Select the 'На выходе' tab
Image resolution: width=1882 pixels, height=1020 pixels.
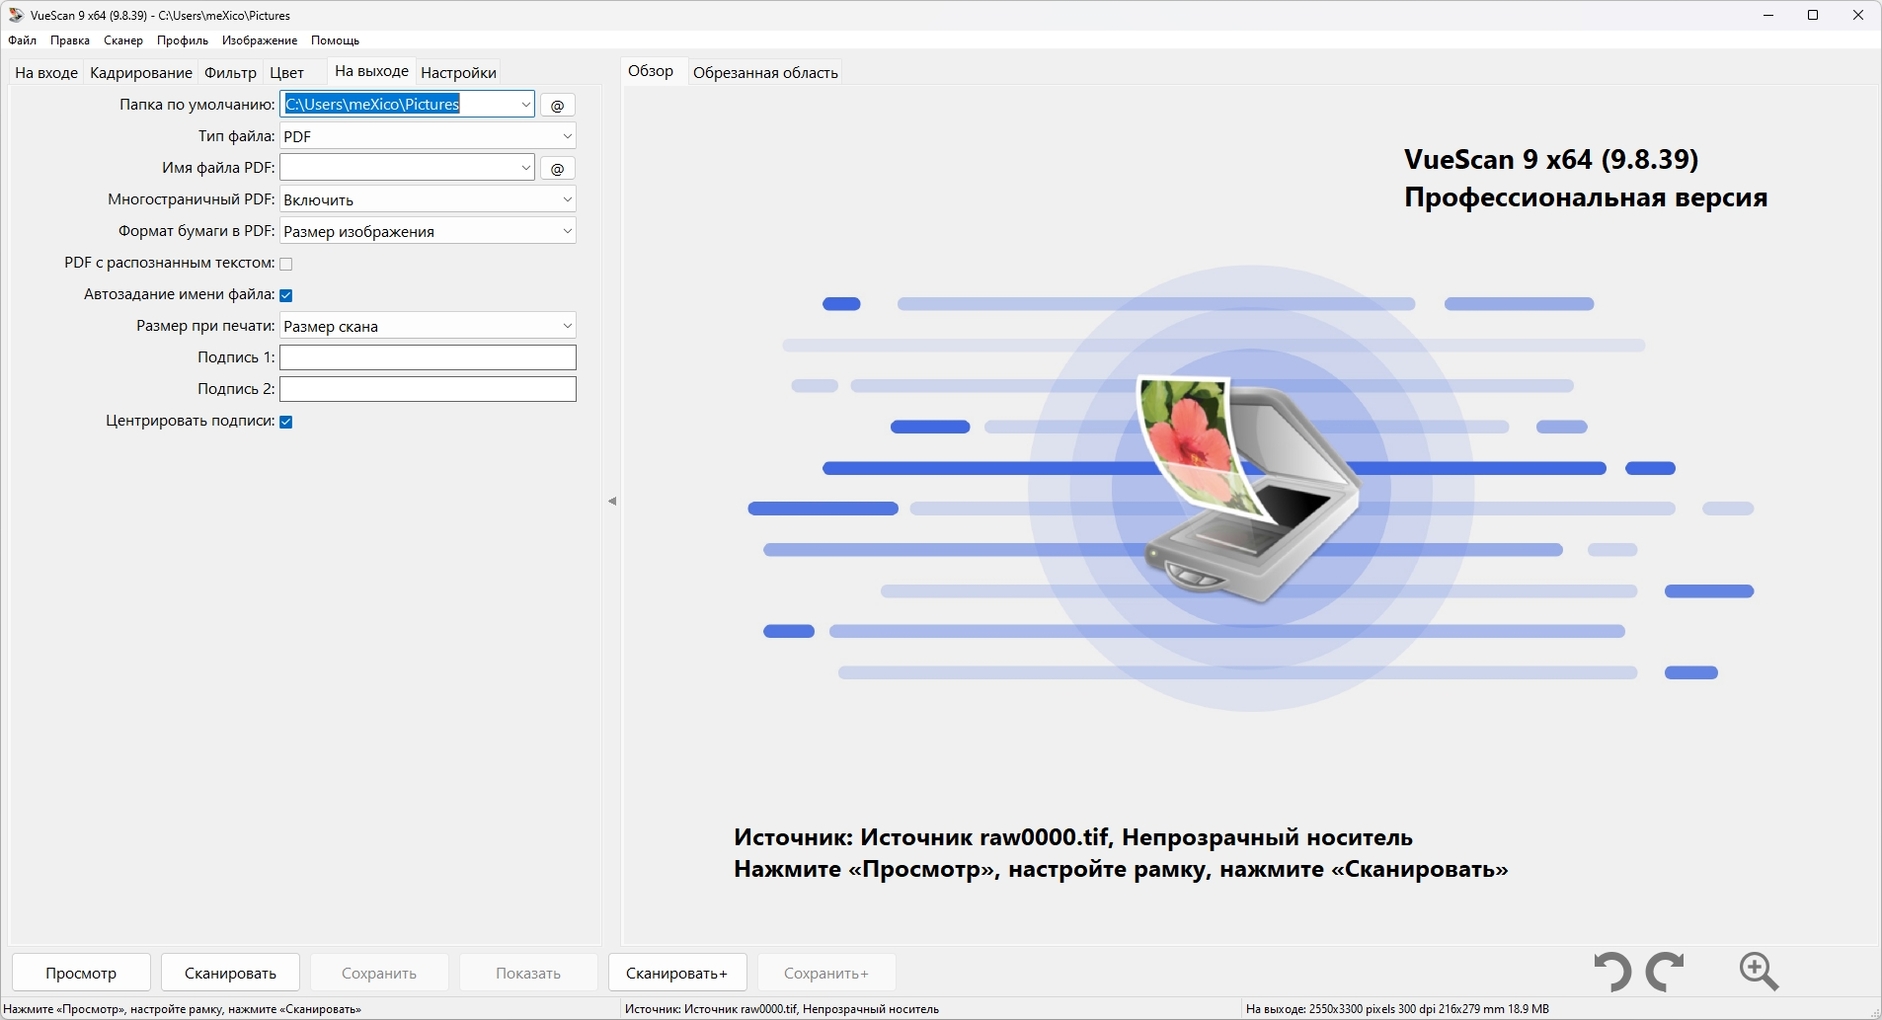pyautogui.click(x=371, y=71)
